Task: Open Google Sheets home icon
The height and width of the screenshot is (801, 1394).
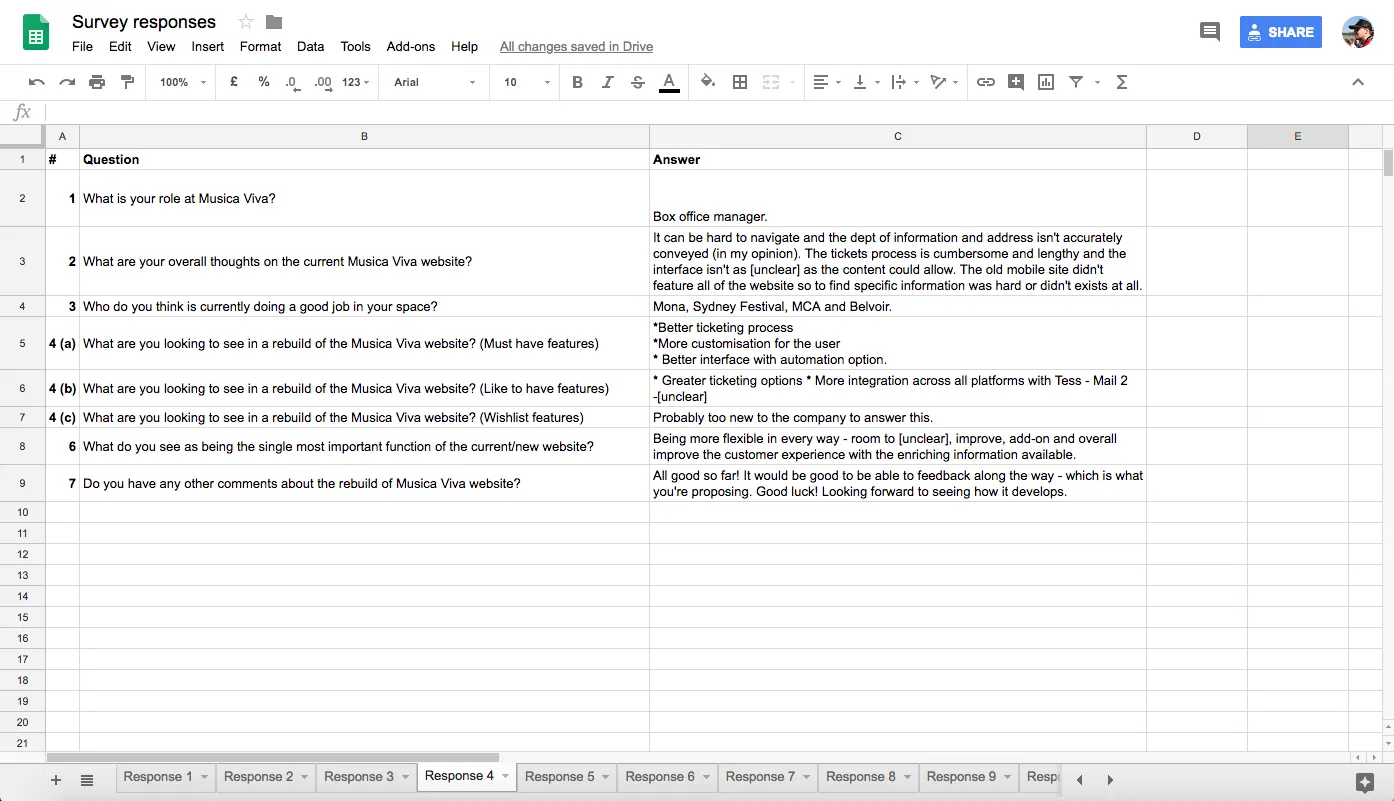Action: [37, 33]
